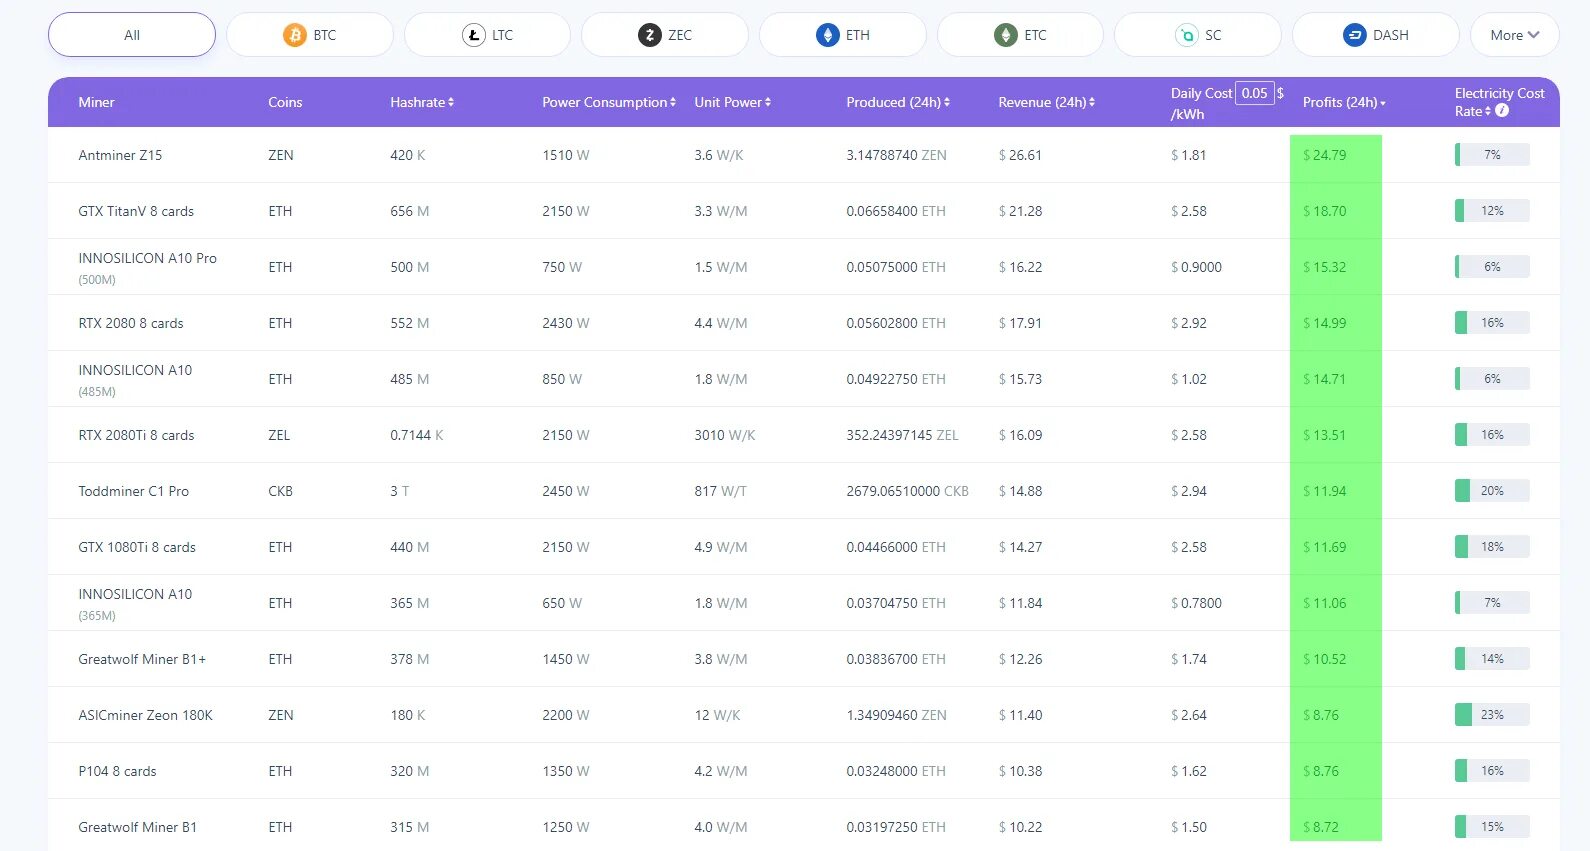Click the 817 W/T unit power value

(720, 491)
